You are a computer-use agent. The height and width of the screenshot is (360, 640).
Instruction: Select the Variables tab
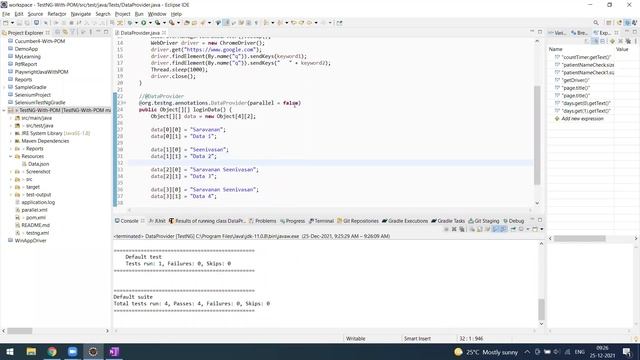pyautogui.click(x=557, y=33)
